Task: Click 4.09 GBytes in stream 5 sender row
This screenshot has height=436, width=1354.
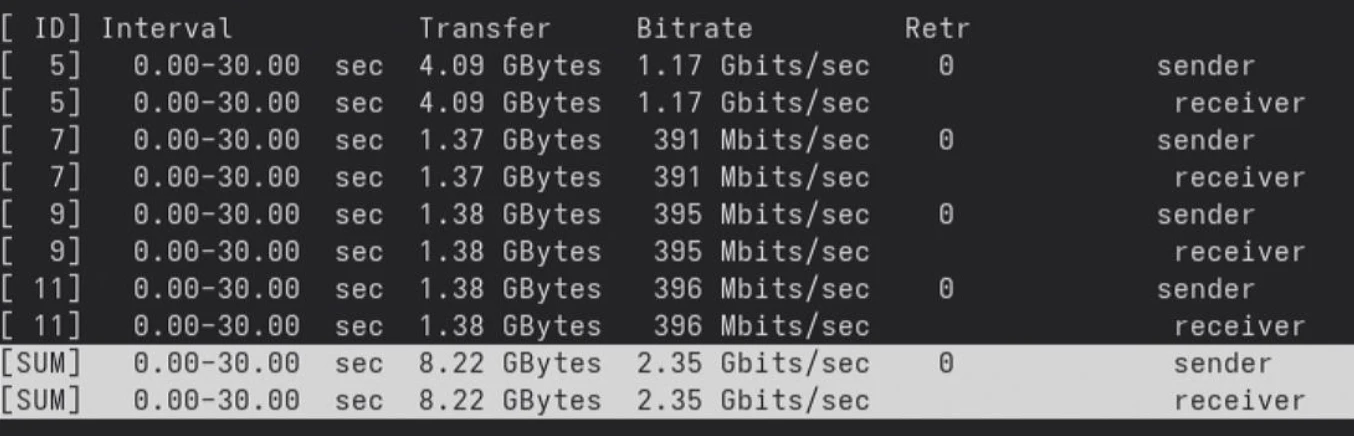Action: pos(510,66)
